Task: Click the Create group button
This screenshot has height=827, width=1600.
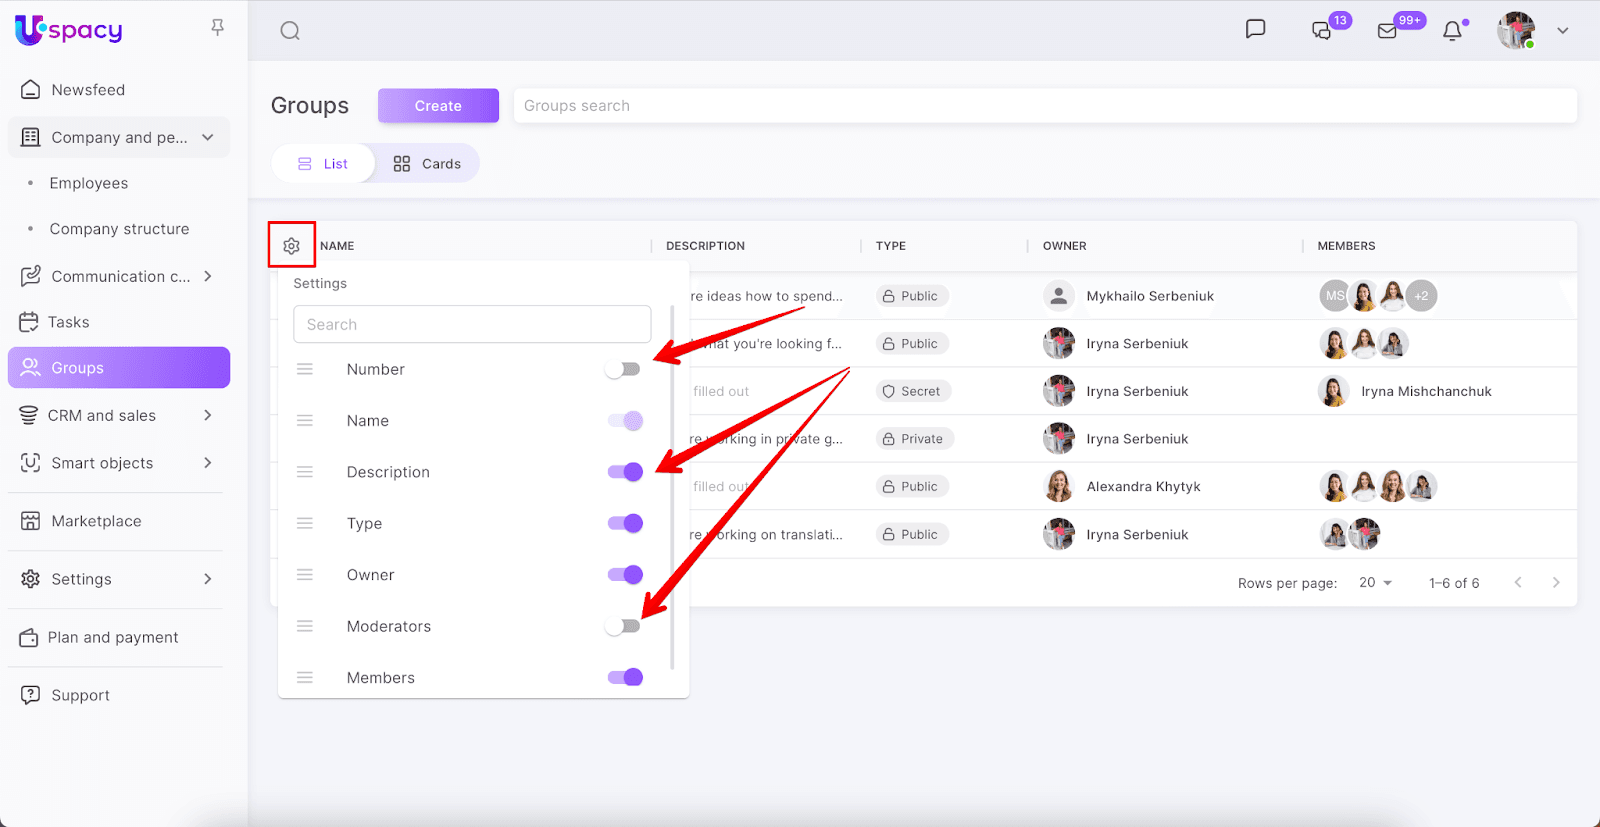Action: tap(438, 106)
